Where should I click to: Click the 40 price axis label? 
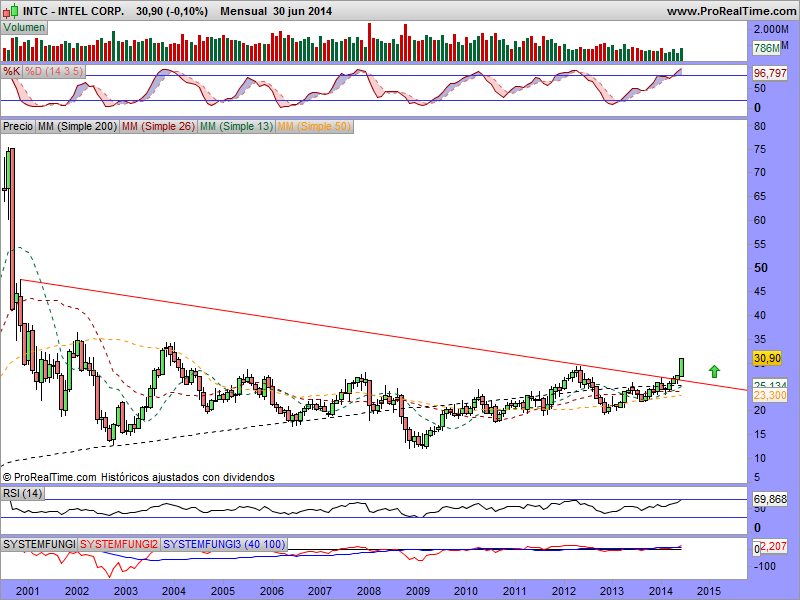pos(760,315)
